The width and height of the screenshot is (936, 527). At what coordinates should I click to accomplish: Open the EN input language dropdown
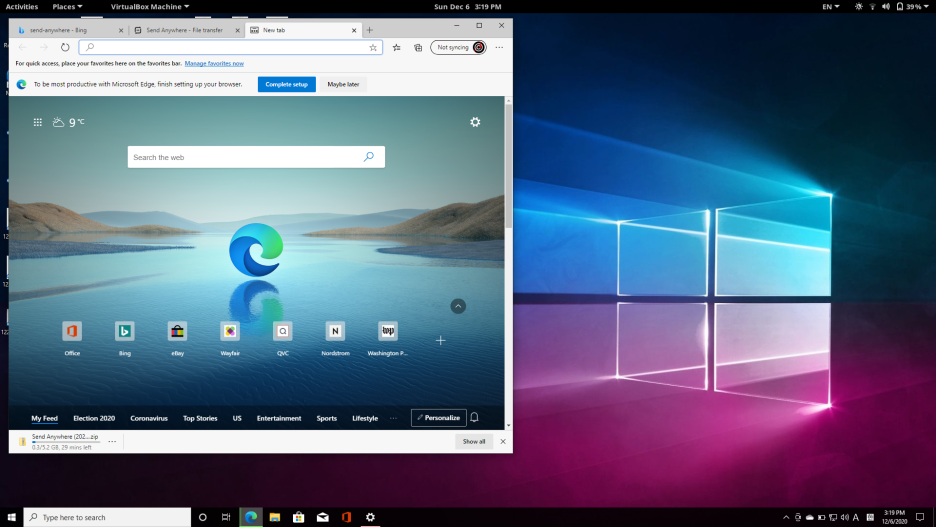point(830,7)
